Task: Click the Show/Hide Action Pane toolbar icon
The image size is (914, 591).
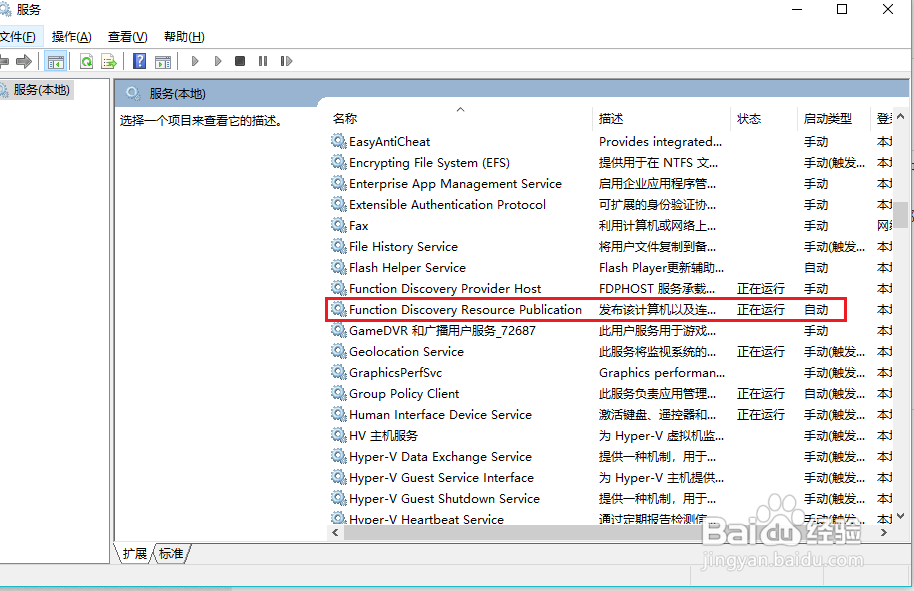Action: click(163, 60)
